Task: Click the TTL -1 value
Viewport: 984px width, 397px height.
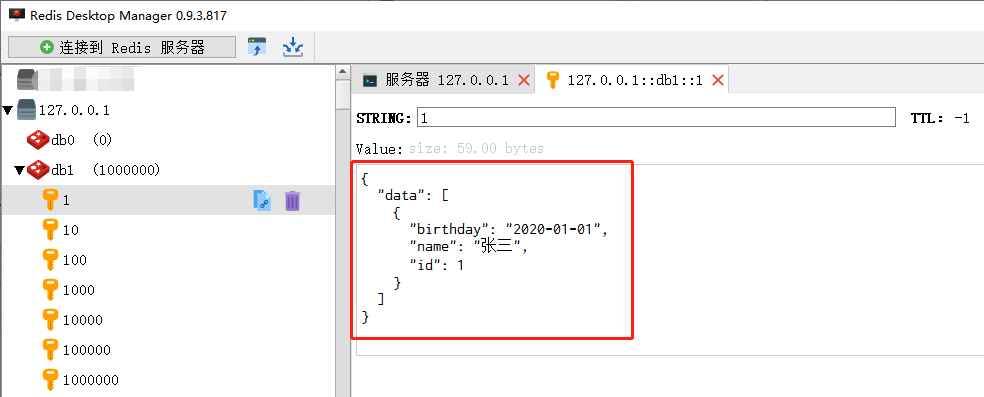Action: click(x=961, y=118)
